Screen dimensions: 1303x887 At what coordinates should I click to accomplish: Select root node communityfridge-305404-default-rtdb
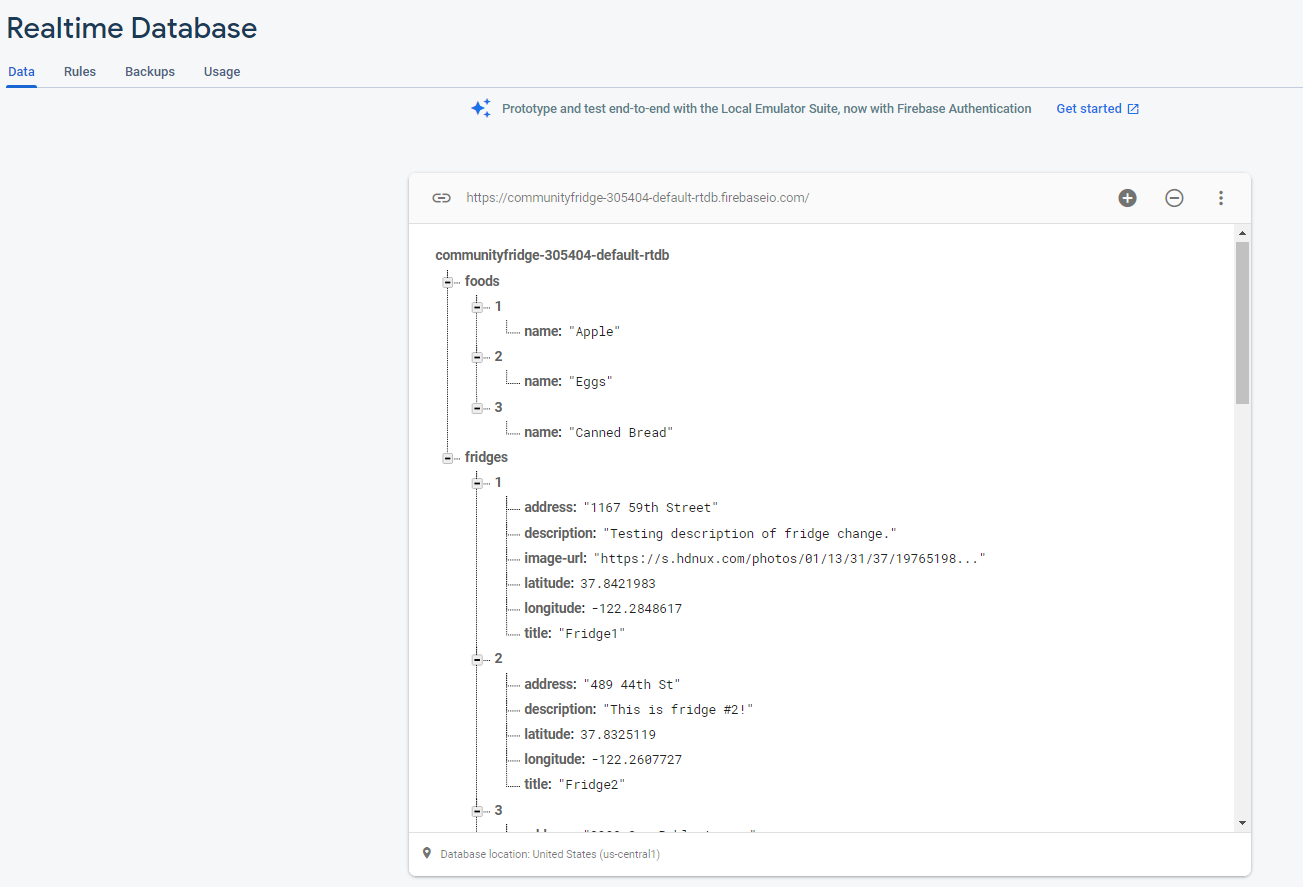pyautogui.click(x=552, y=256)
